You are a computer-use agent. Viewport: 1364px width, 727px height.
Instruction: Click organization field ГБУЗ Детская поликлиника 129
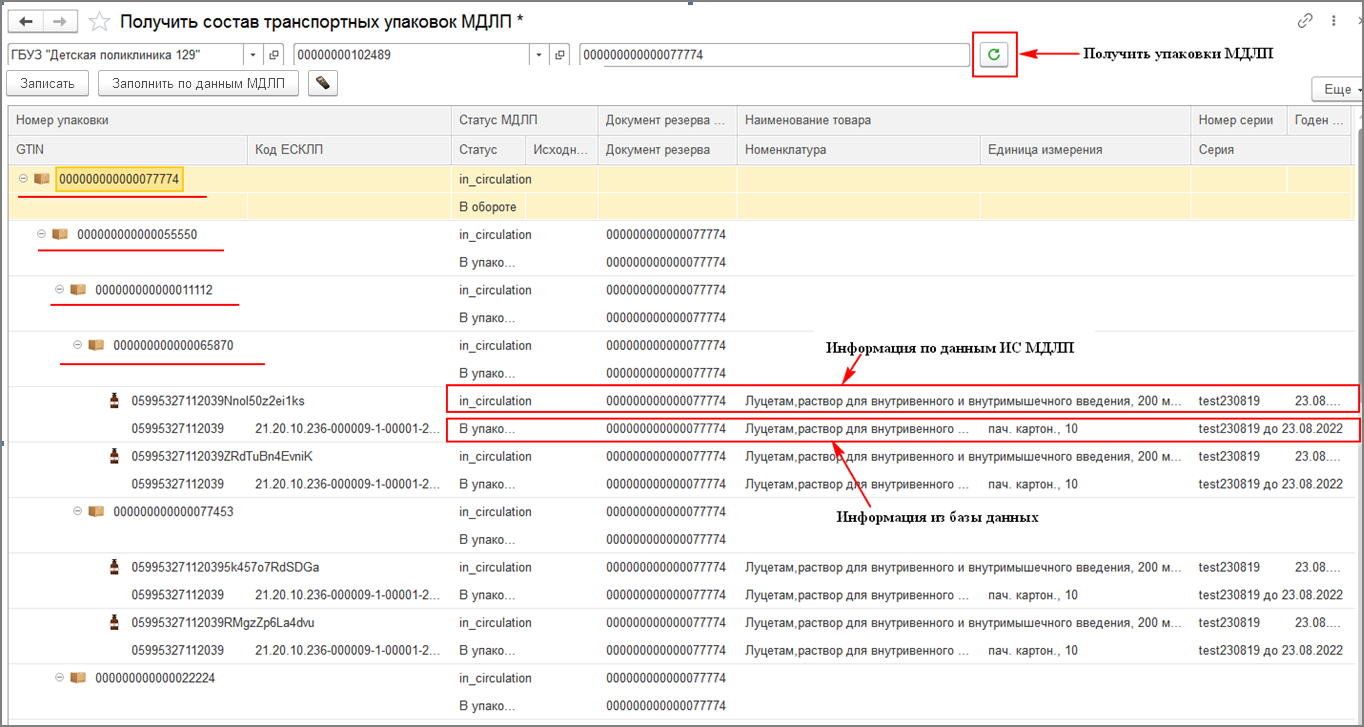(x=126, y=55)
